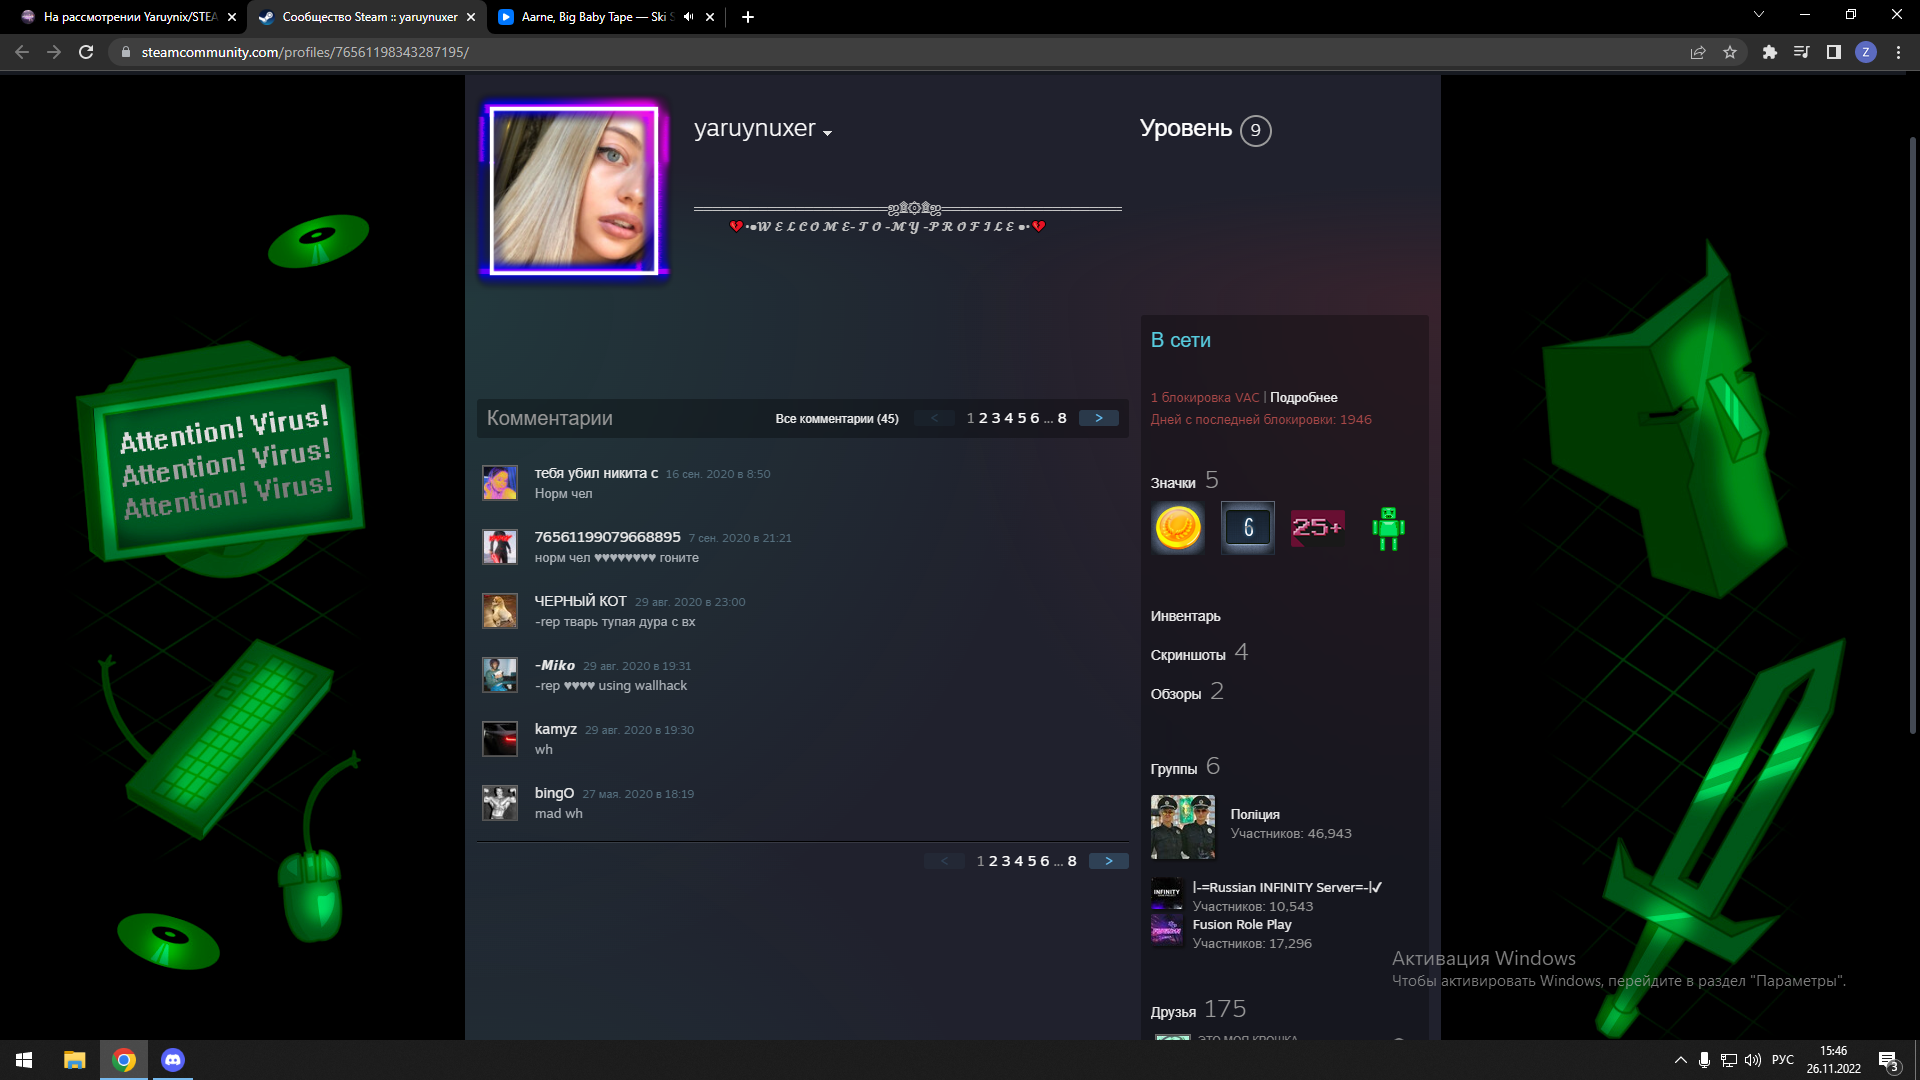This screenshot has width=1920, height=1080.
Task: Show hidden system tray icons
Action: pyautogui.click(x=1680, y=1060)
